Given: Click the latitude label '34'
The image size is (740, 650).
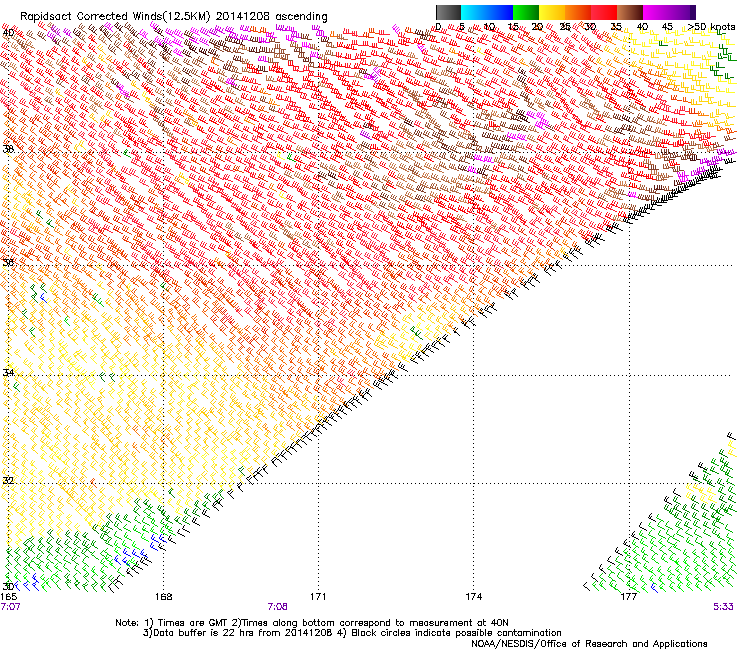Looking at the screenshot, I should 8,373.
